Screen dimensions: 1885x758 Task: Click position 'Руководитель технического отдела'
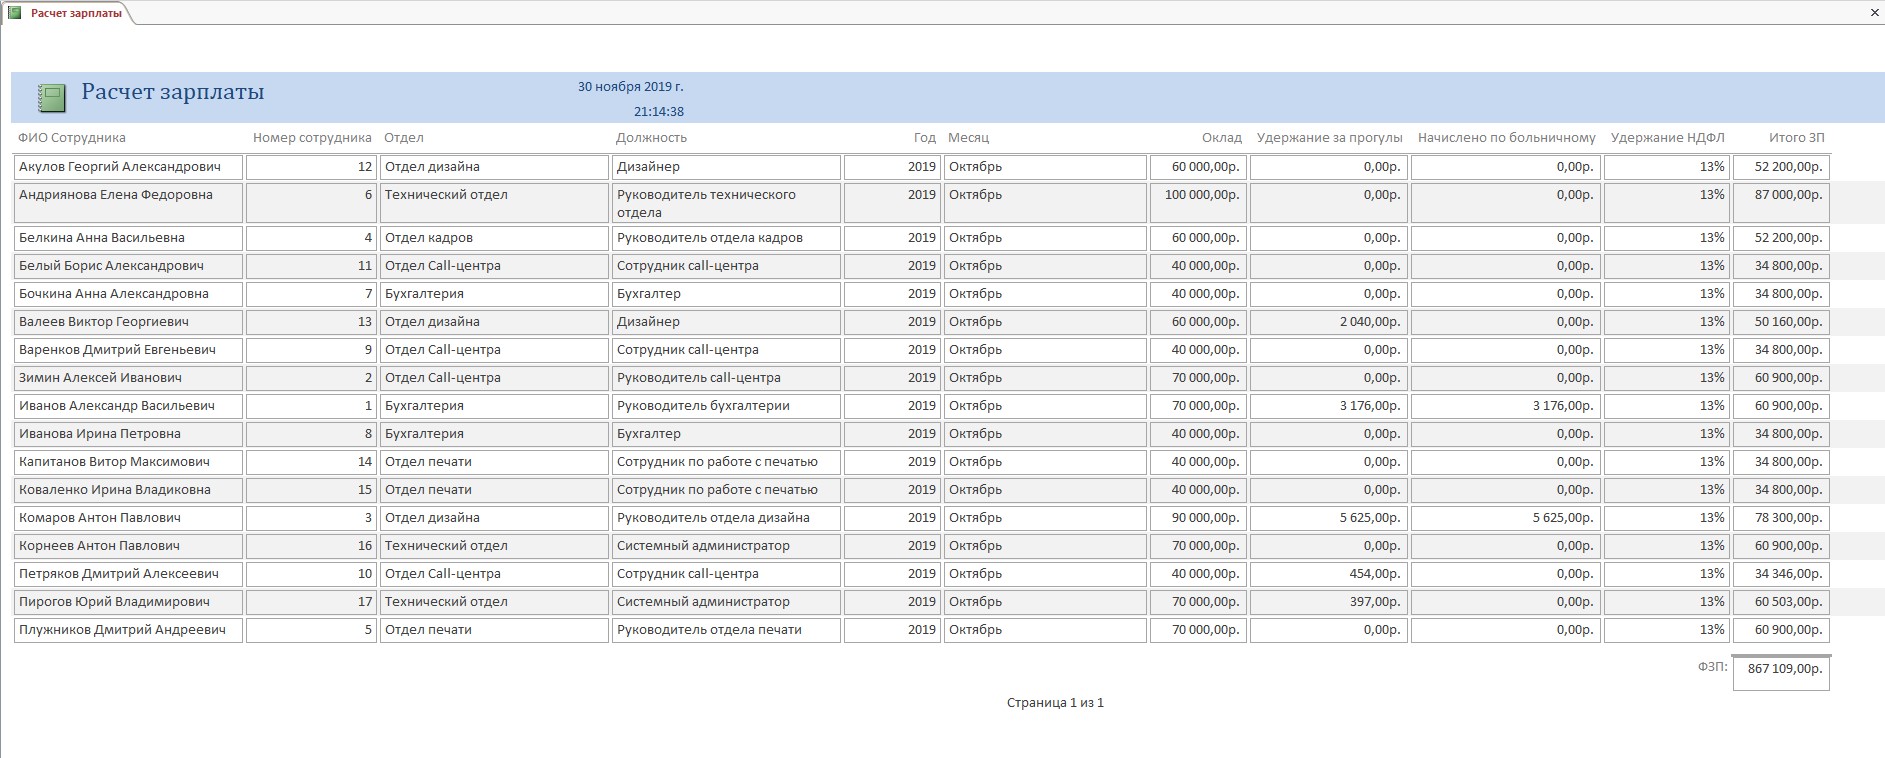point(726,203)
